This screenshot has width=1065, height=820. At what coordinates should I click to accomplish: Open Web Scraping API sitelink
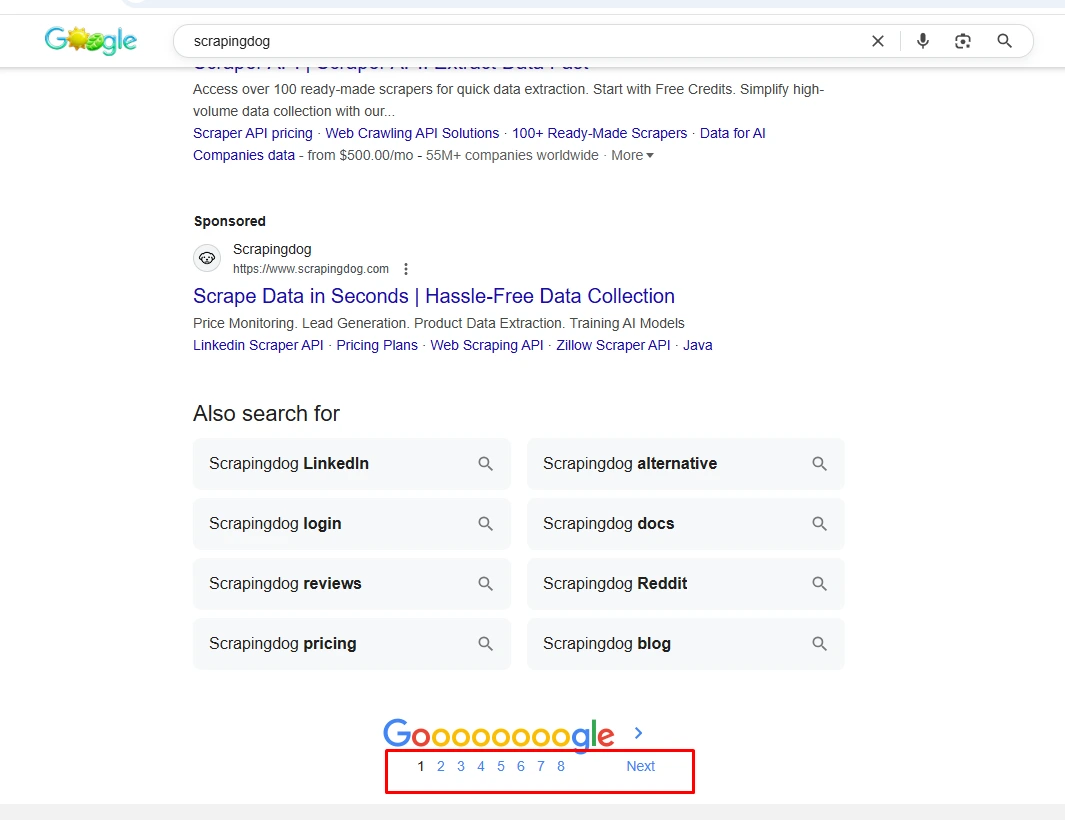(487, 345)
